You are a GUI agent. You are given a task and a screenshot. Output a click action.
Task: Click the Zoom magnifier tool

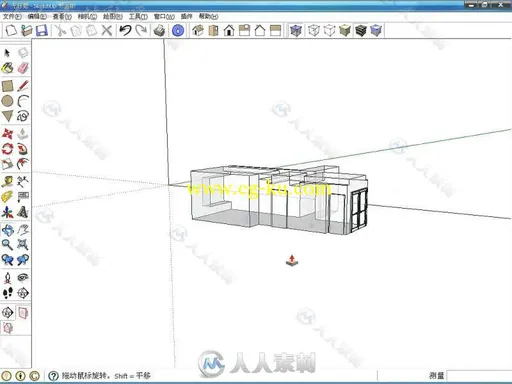coord(7,245)
